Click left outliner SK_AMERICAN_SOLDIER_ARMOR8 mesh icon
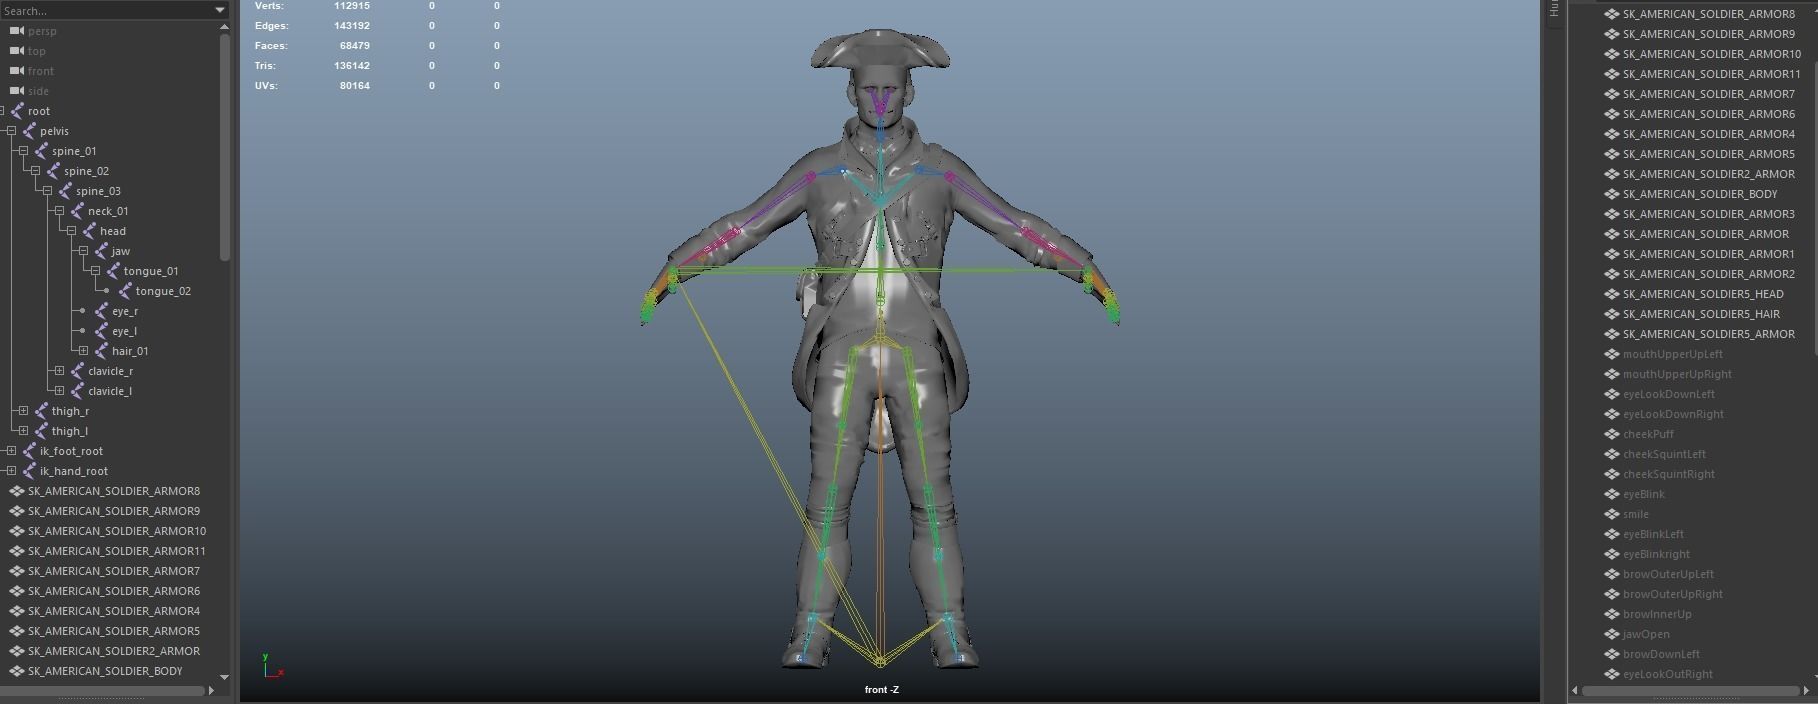 tap(17, 491)
